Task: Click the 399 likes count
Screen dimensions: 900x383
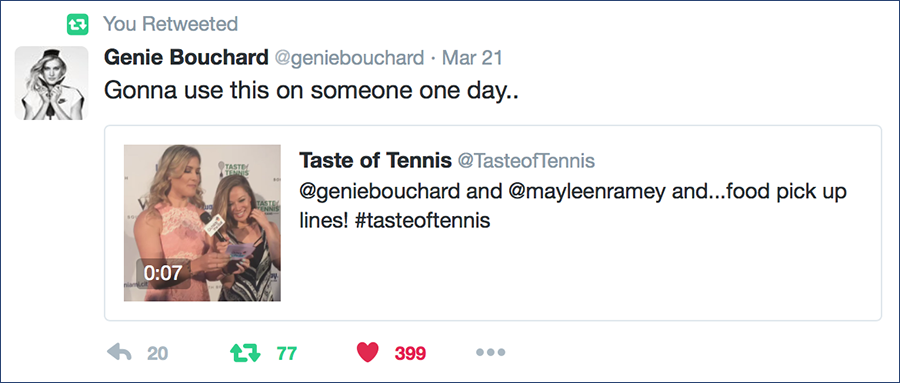Action: (410, 354)
